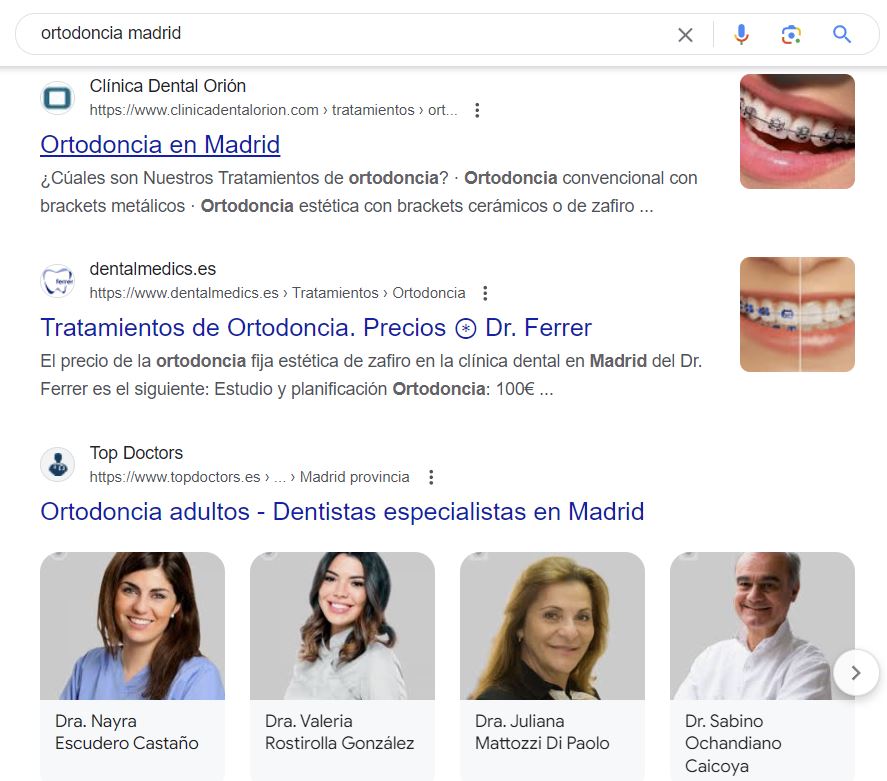Click the dentalmedics.es URL breadcrumb
Image resolution: width=887 pixels, height=781 pixels.
pyautogui.click(x=277, y=293)
